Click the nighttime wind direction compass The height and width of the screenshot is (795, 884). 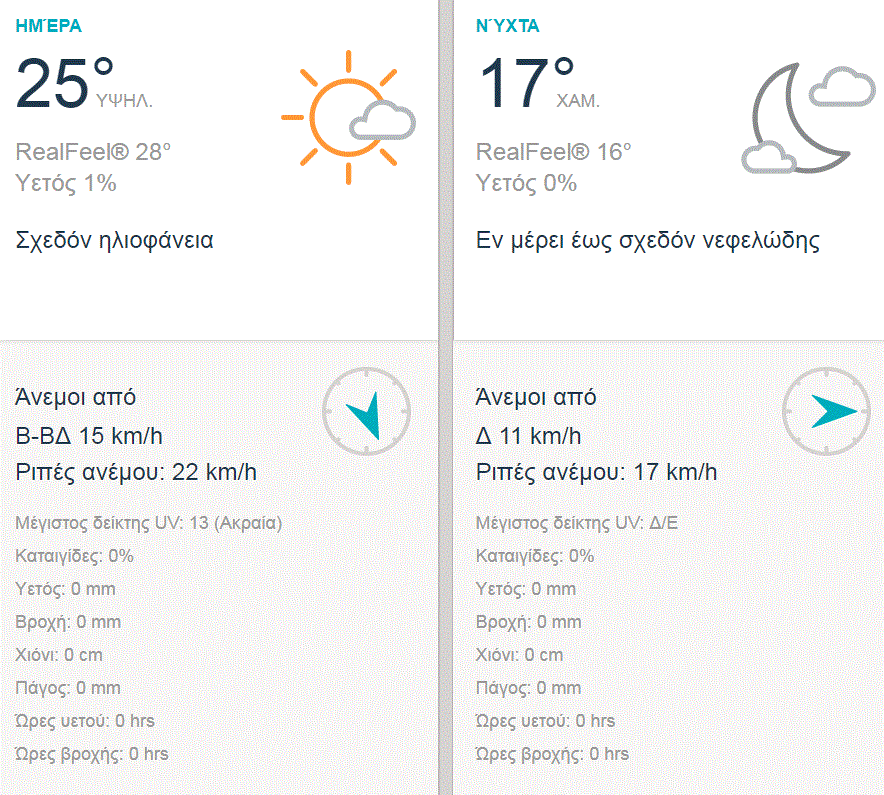click(827, 411)
